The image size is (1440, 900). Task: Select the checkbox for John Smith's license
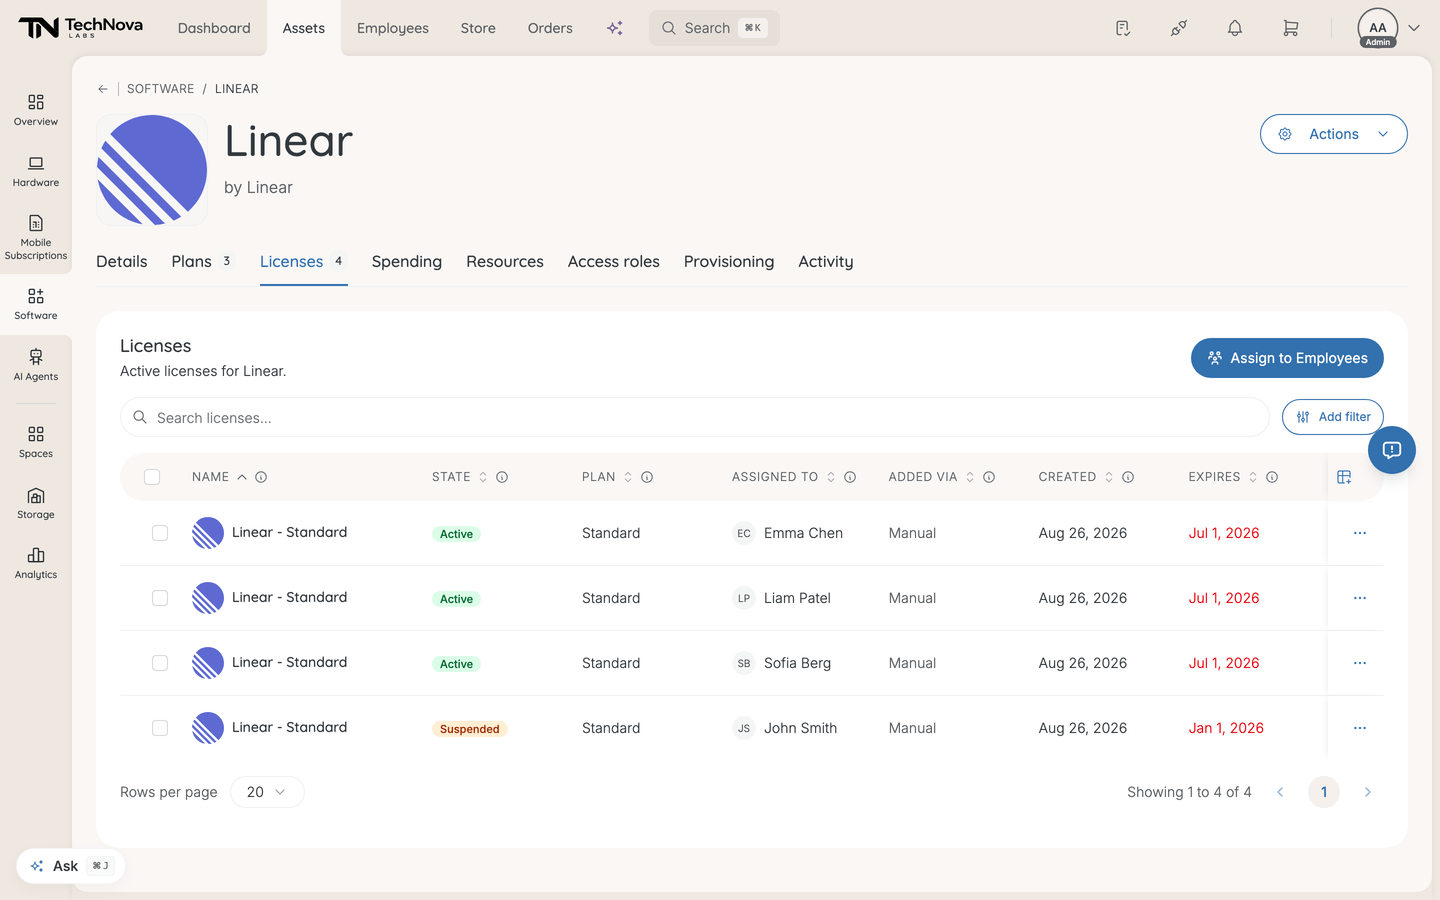pyautogui.click(x=160, y=728)
